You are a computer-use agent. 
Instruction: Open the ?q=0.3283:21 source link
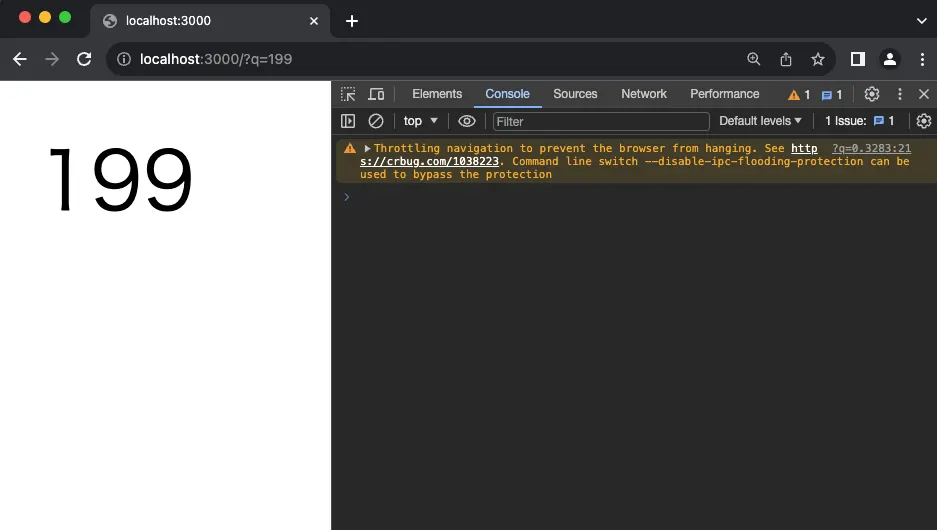pyautogui.click(x=871, y=148)
